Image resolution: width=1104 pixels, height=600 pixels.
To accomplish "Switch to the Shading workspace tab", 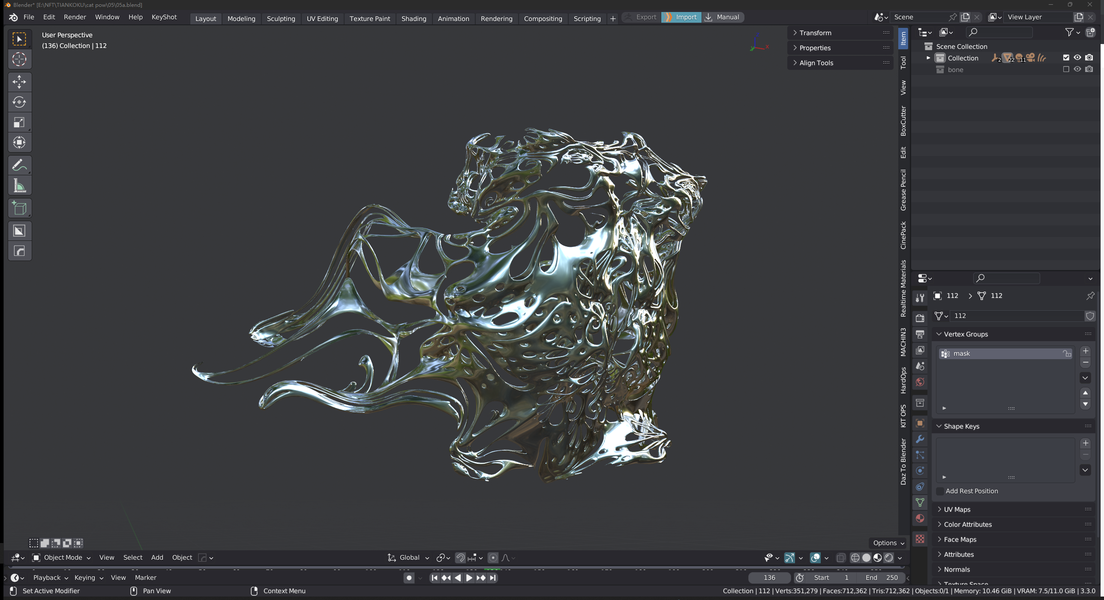I will tap(413, 18).
